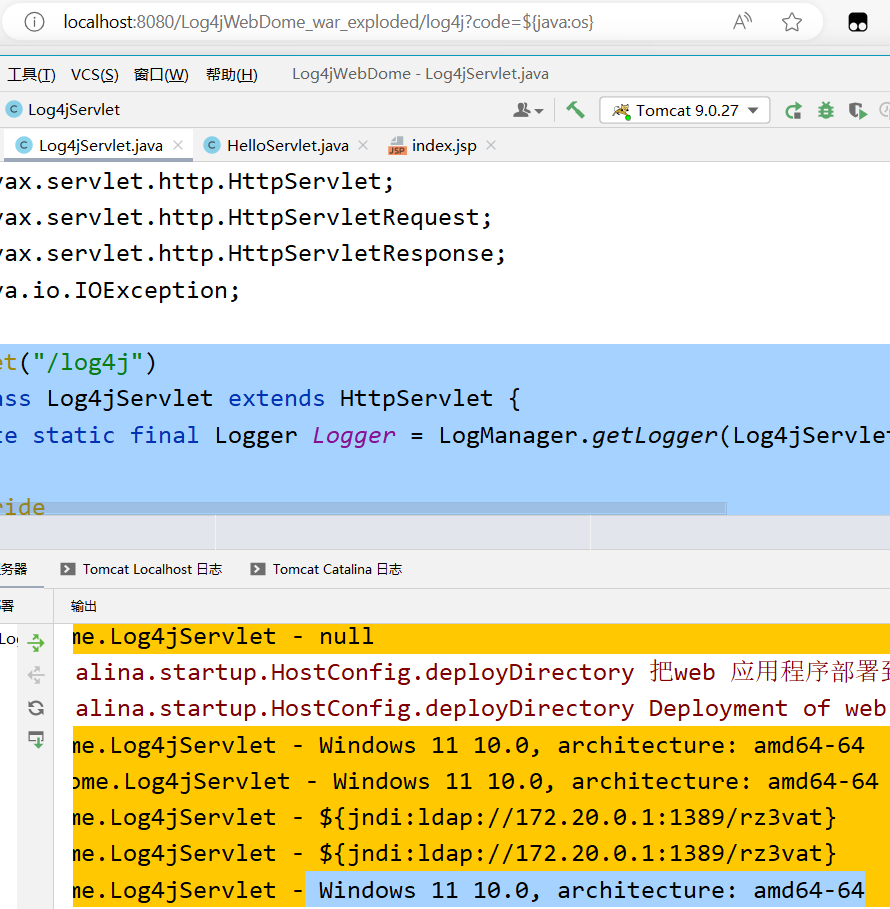Open the 工具(T) menu

point(31,75)
